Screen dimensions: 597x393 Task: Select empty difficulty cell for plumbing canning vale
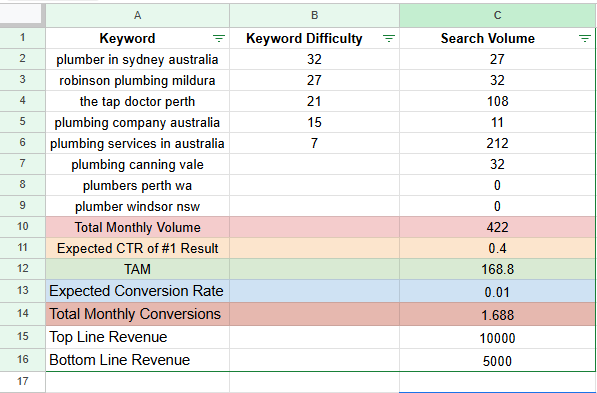click(314, 164)
